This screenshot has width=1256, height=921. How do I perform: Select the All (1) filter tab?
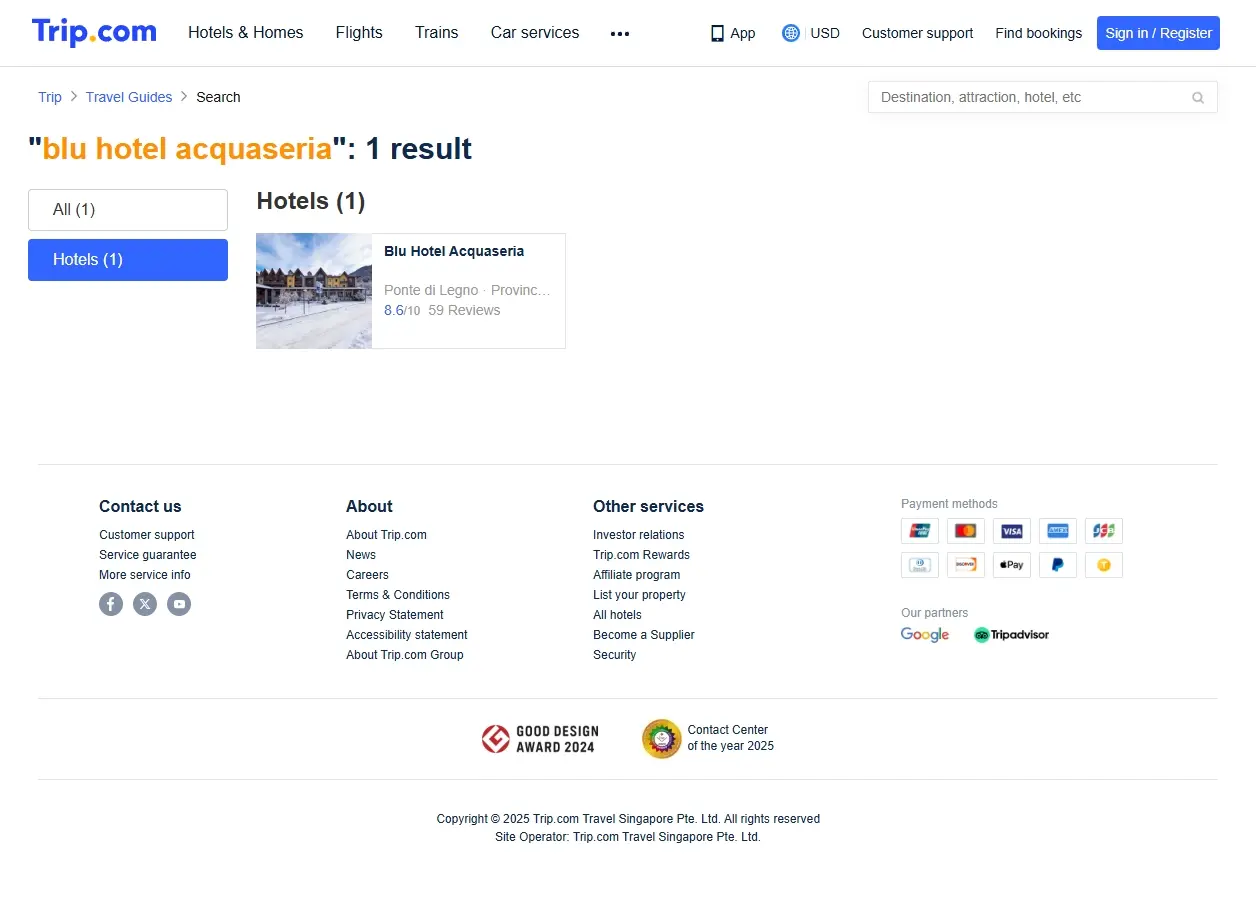tap(128, 210)
